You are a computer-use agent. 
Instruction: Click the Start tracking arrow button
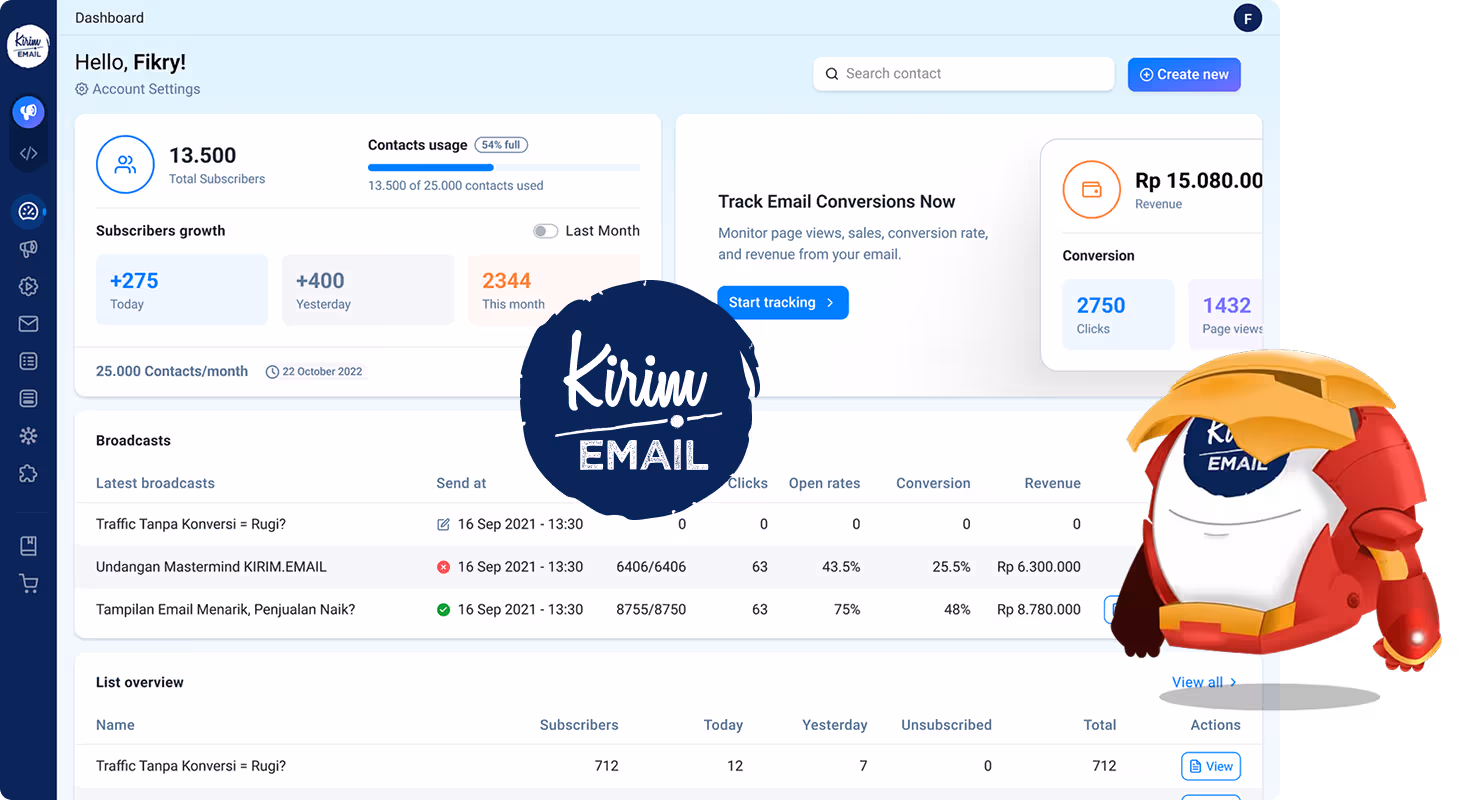pos(782,303)
